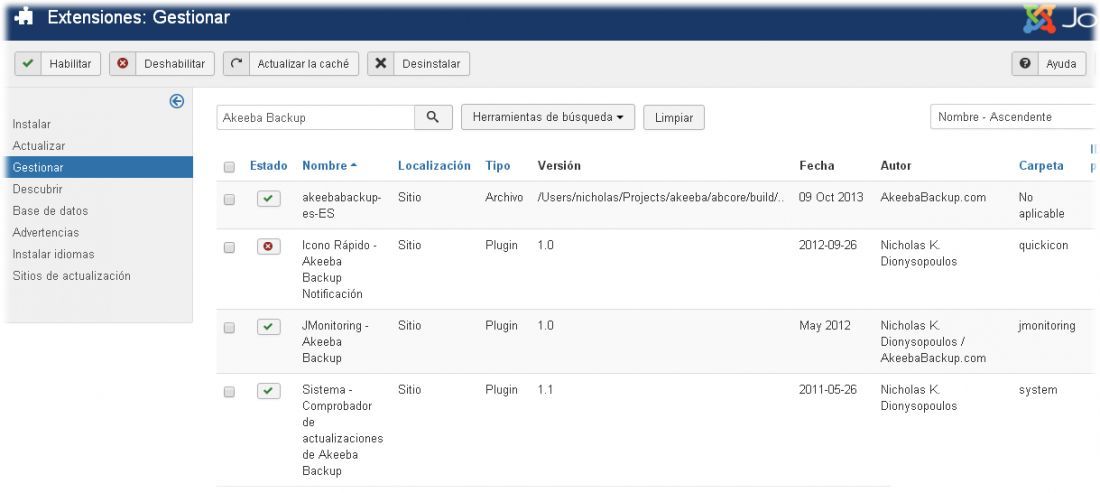The width and height of the screenshot is (1100, 493).
Task: Click the /Users/nicholas/Projects version path cell
Action: pos(661,198)
